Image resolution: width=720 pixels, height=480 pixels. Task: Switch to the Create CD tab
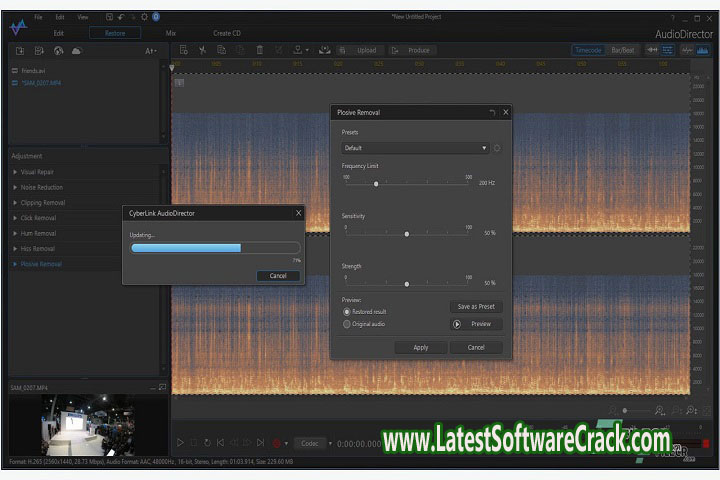[x=227, y=33]
